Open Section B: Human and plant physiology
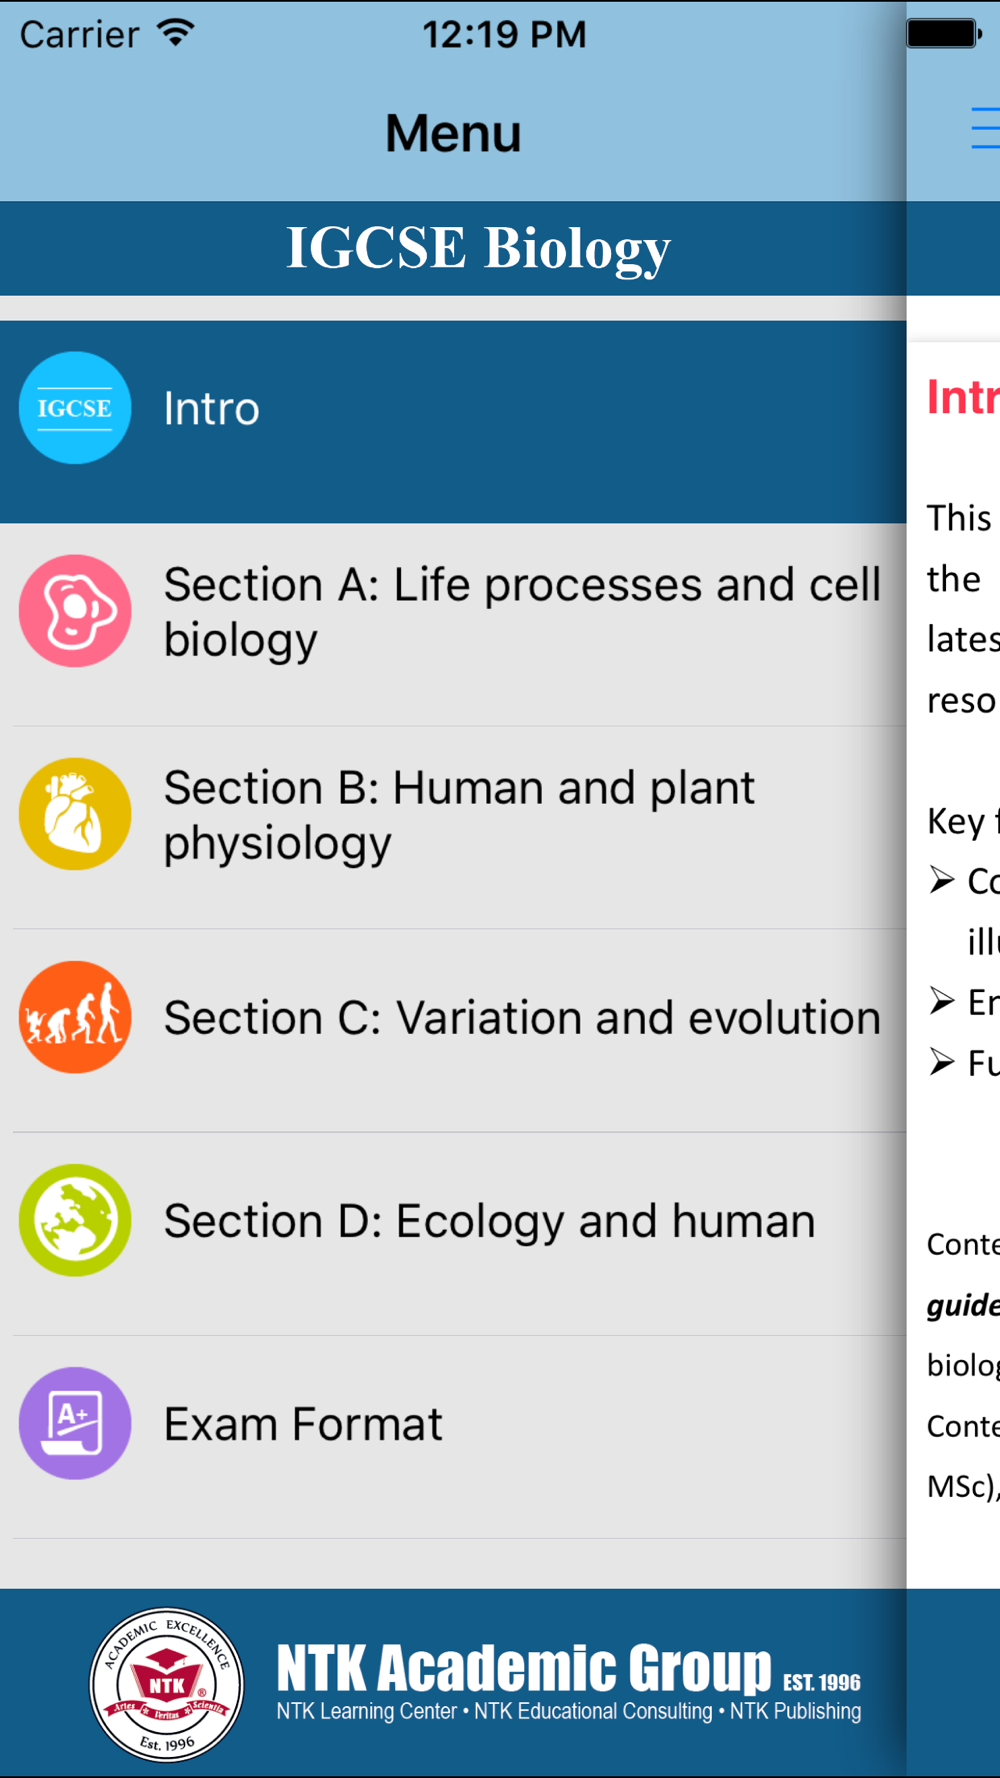The height and width of the screenshot is (1778, 1000). tap(459, 815)
